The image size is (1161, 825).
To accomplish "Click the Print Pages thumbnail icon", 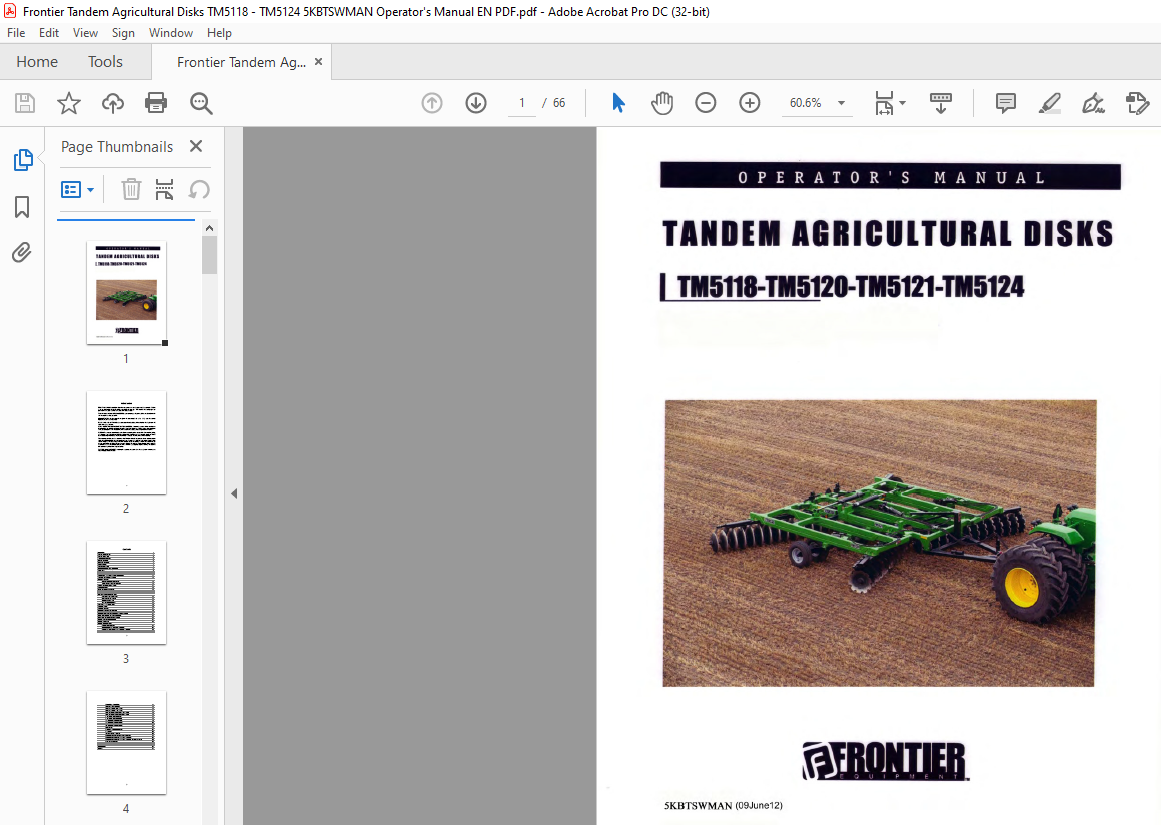I will pyautogui.click(x=164, y=190).
